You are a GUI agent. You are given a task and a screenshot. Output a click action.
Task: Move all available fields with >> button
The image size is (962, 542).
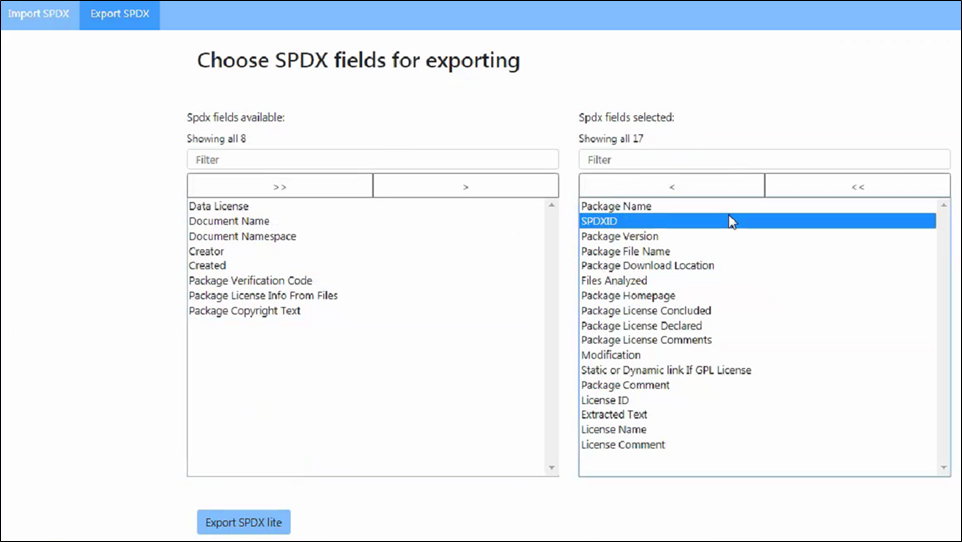(280, 186)
